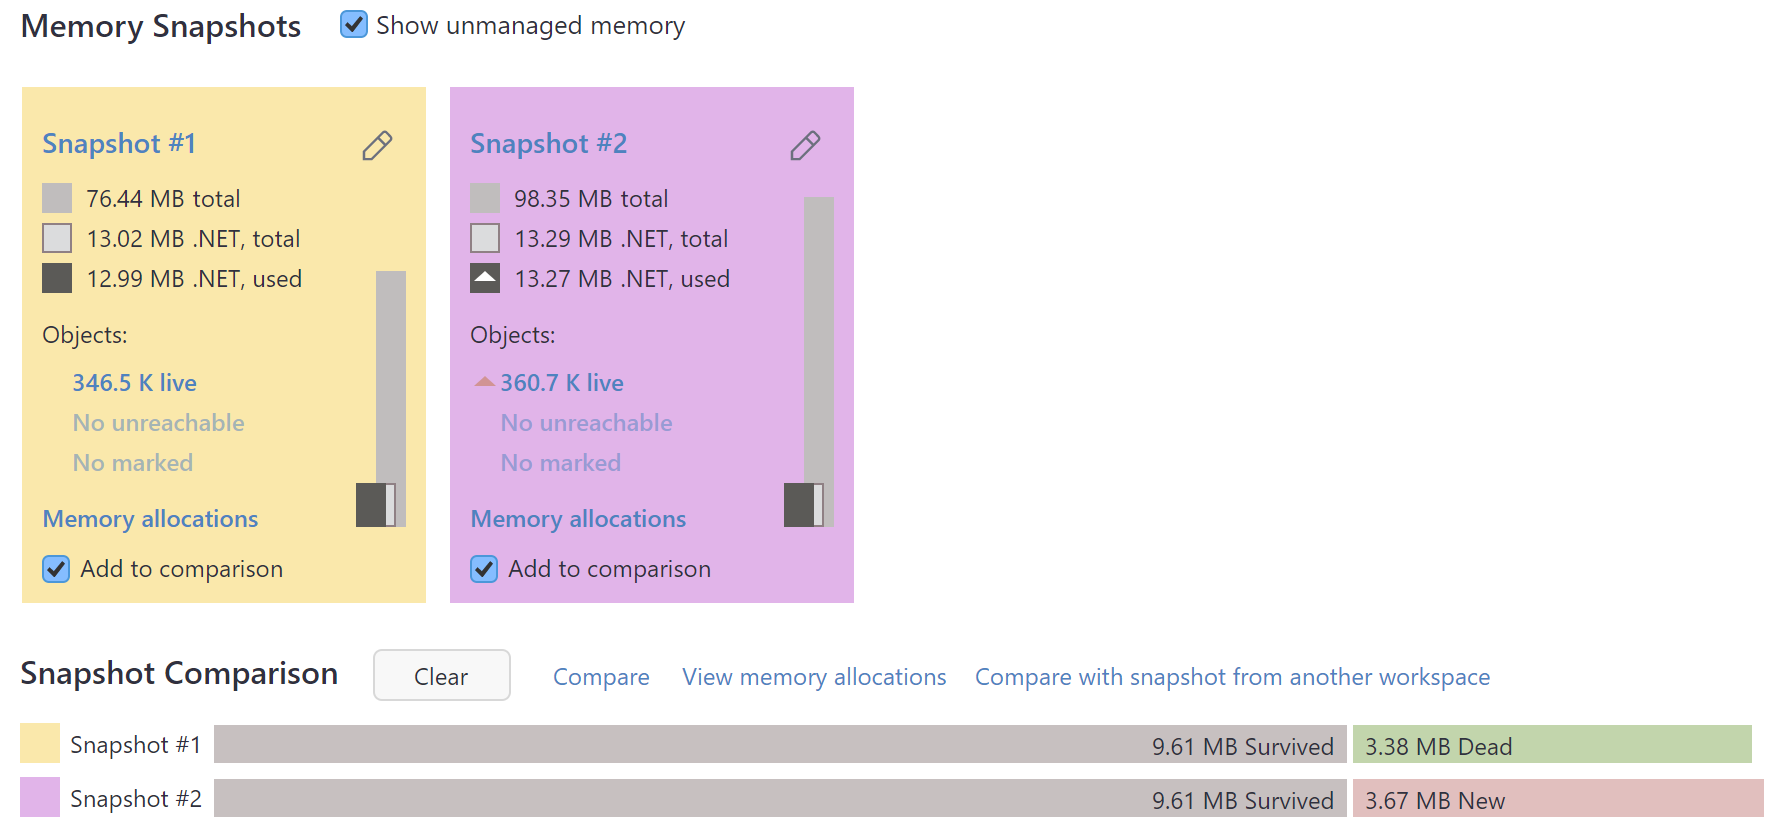Click the .NET used triangle indicator in Snapshot #2
The height and width of the screenshot is (838, 1780).
coord(484,278)
